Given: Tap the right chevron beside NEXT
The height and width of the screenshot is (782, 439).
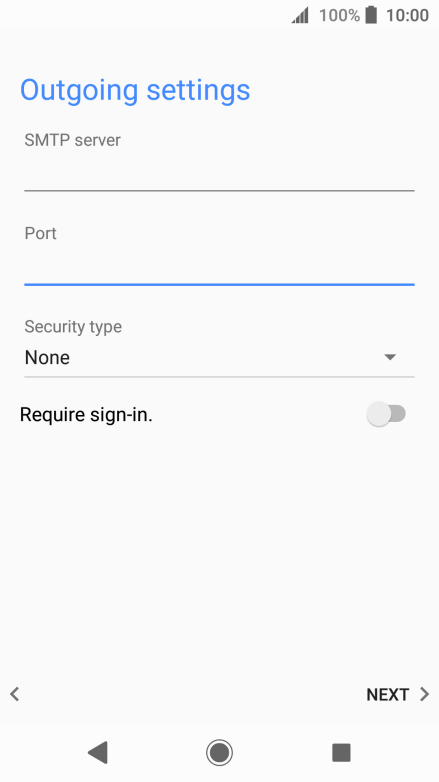Looking at the screenshot, I should coord(425,694).
